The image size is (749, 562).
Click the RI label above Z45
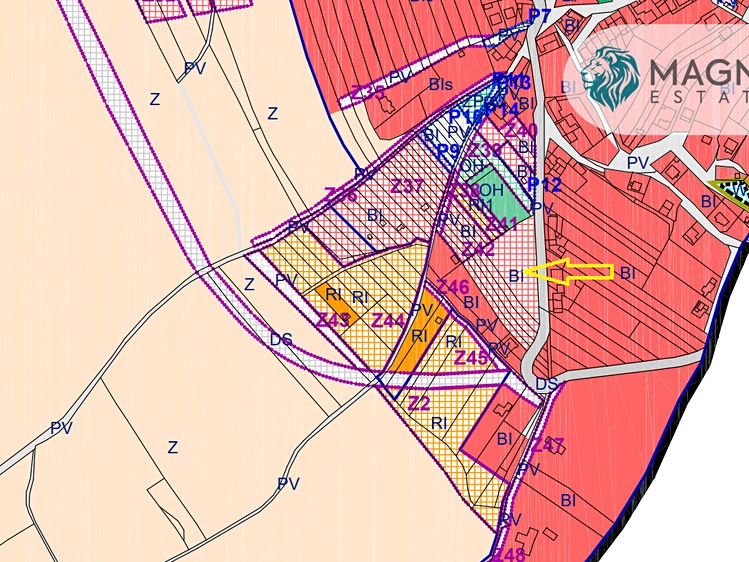point(453,341)
